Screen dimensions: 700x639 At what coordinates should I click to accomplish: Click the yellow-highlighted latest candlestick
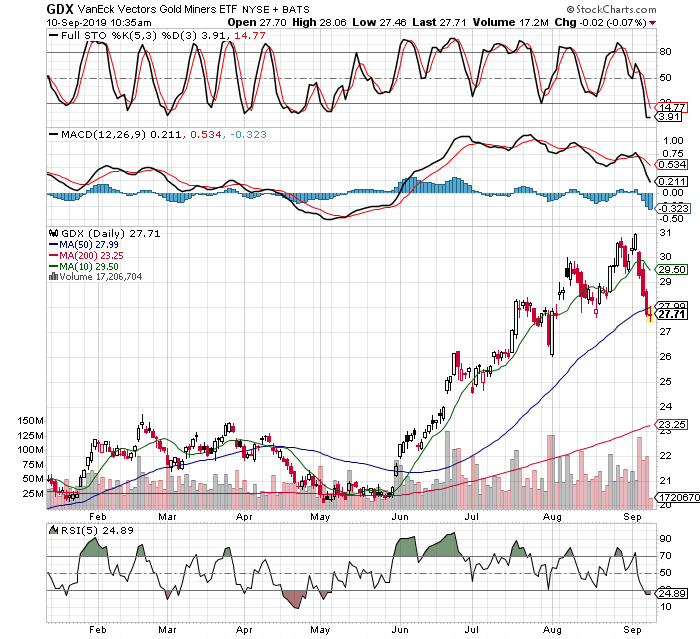[650, 314]
